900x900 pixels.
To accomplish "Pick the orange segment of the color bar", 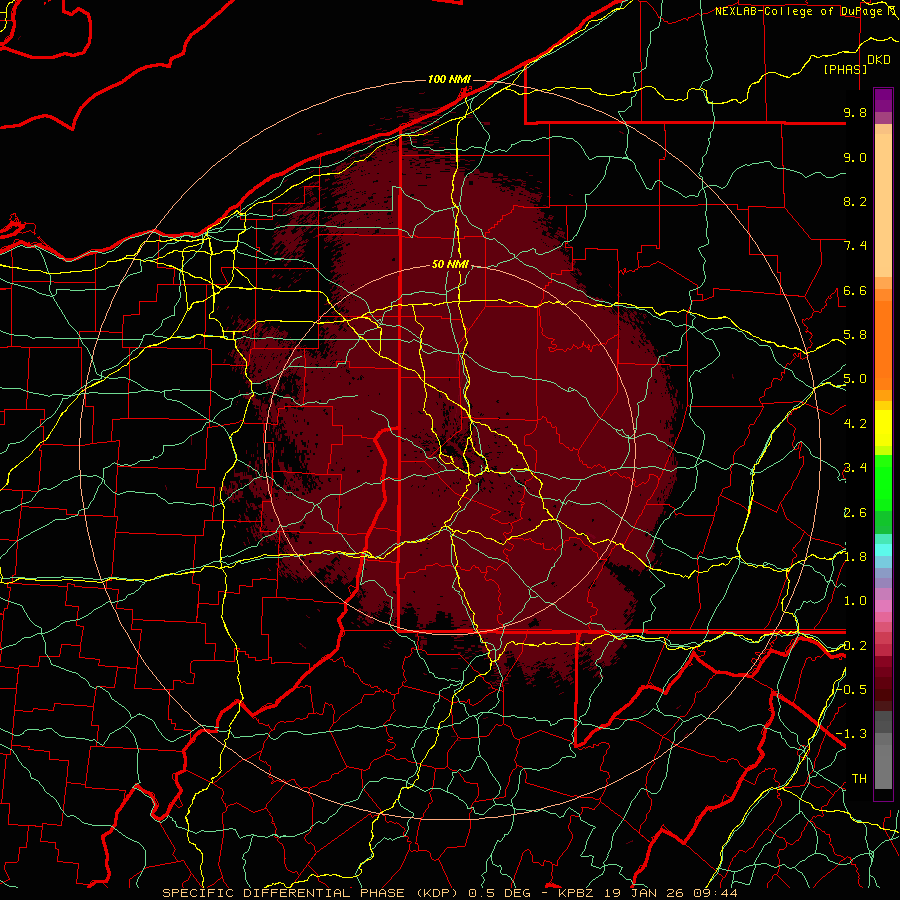I will pos(883,344).
